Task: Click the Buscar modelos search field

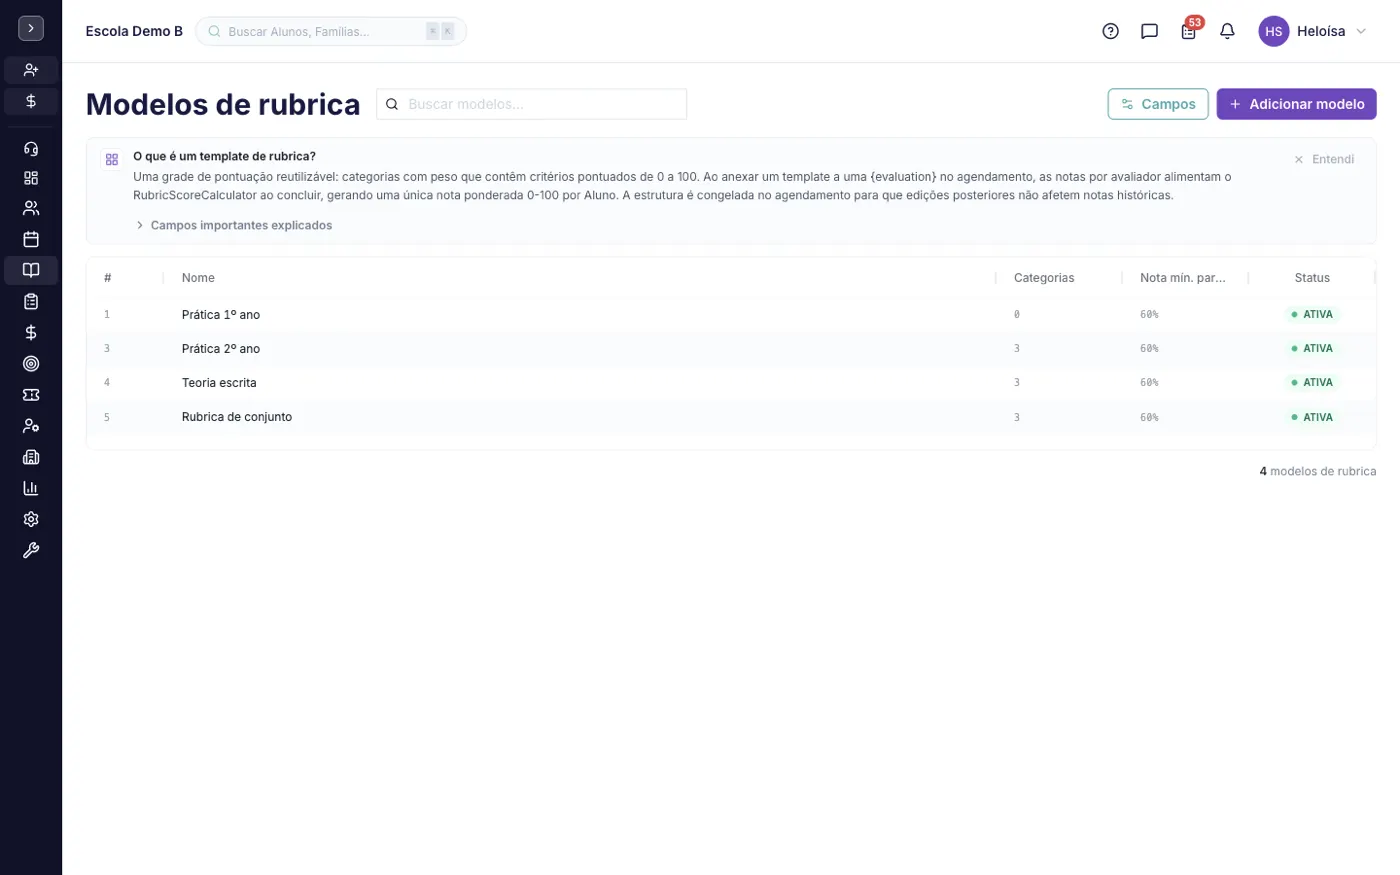Action: coord(531,104)
